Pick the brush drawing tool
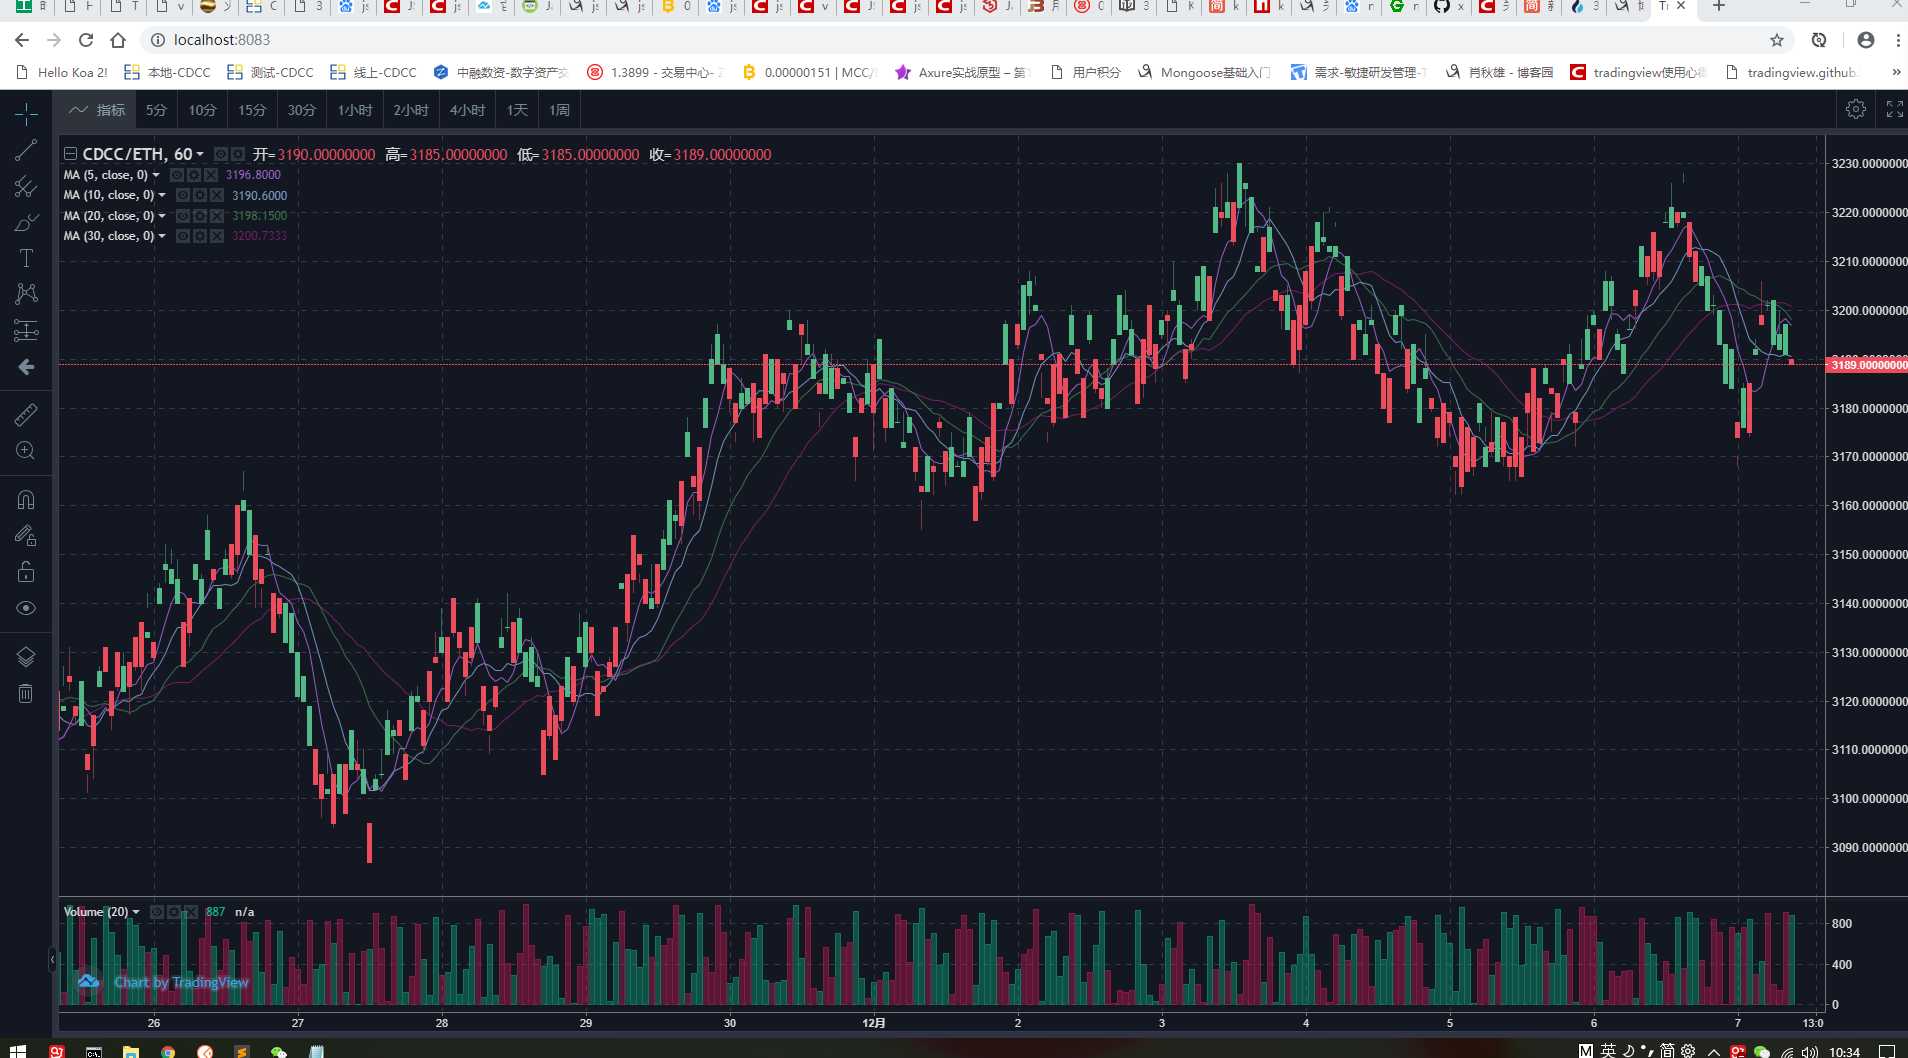The width and height of the screenshot is (1908, 1058). [26, 222]
